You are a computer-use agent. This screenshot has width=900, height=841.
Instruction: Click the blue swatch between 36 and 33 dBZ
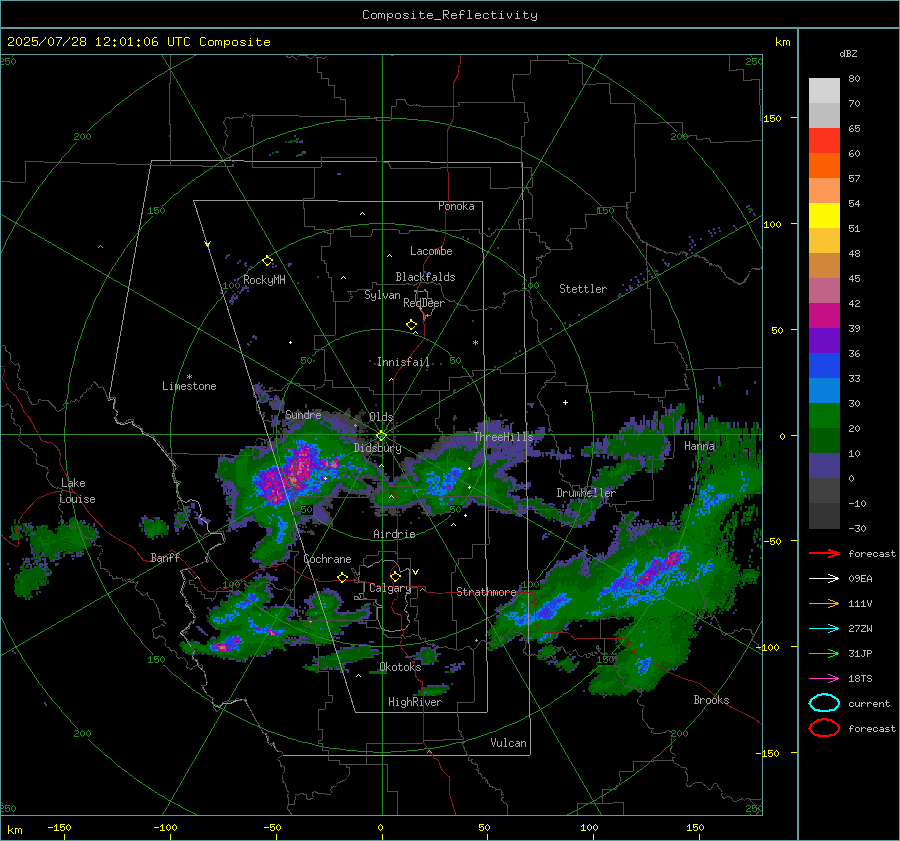824,366
